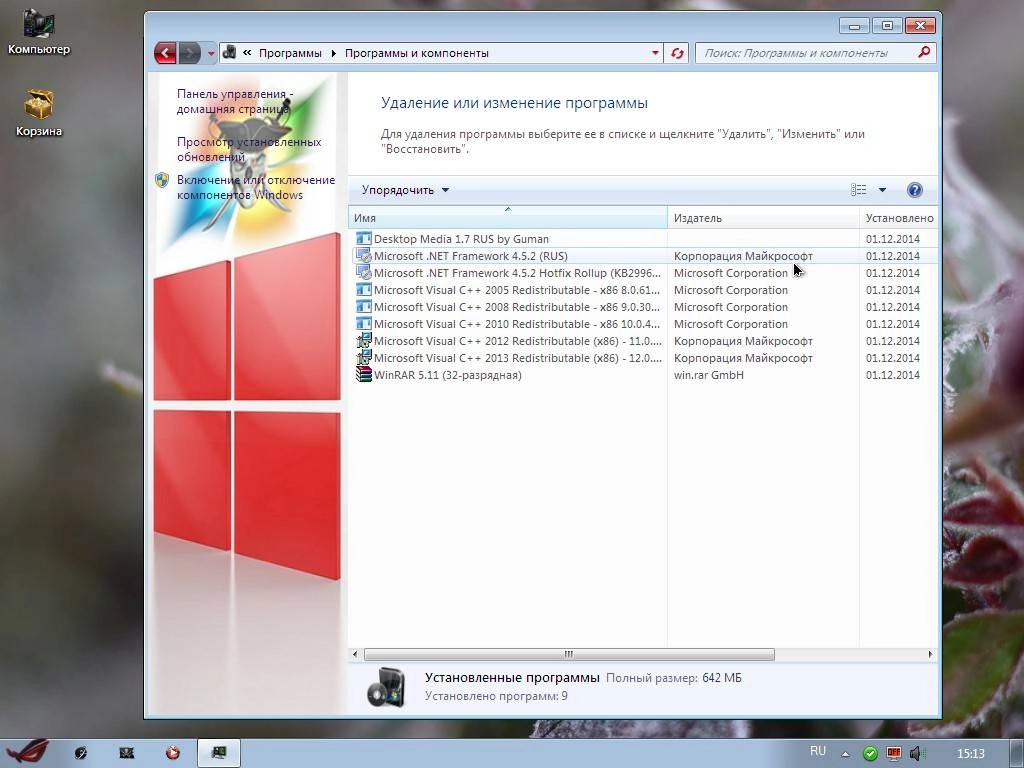
Task: Click the Visual C++ 2005 row icon
Action: click(364, 290)
